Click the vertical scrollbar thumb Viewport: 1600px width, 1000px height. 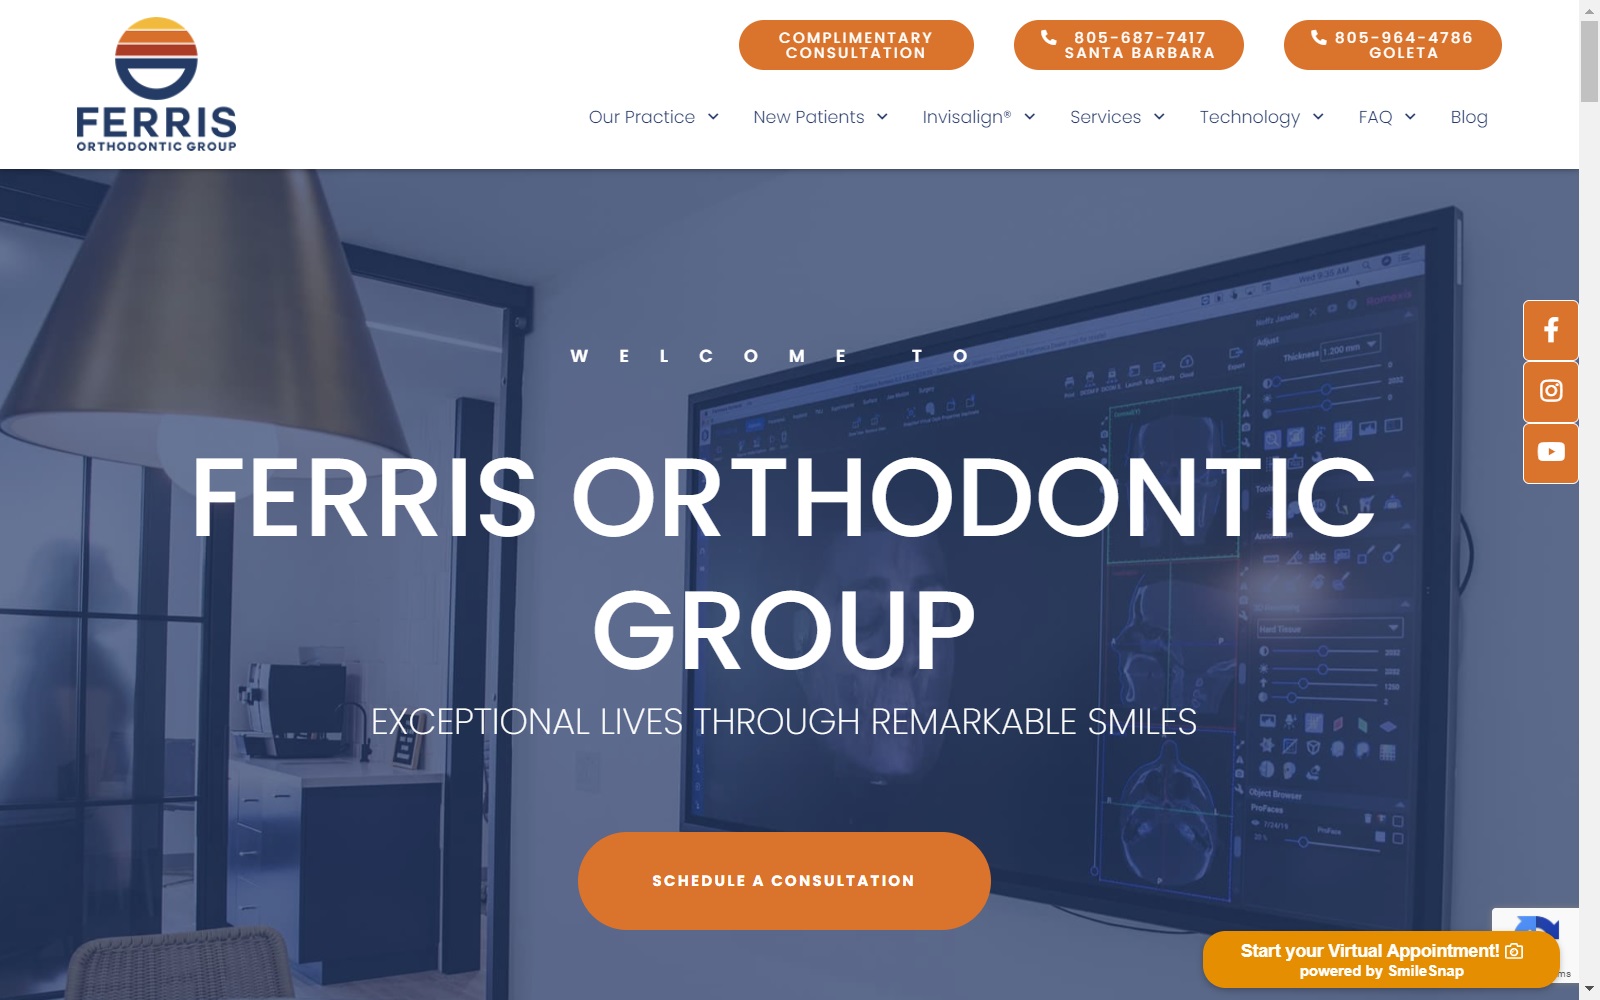[1589, 60]
